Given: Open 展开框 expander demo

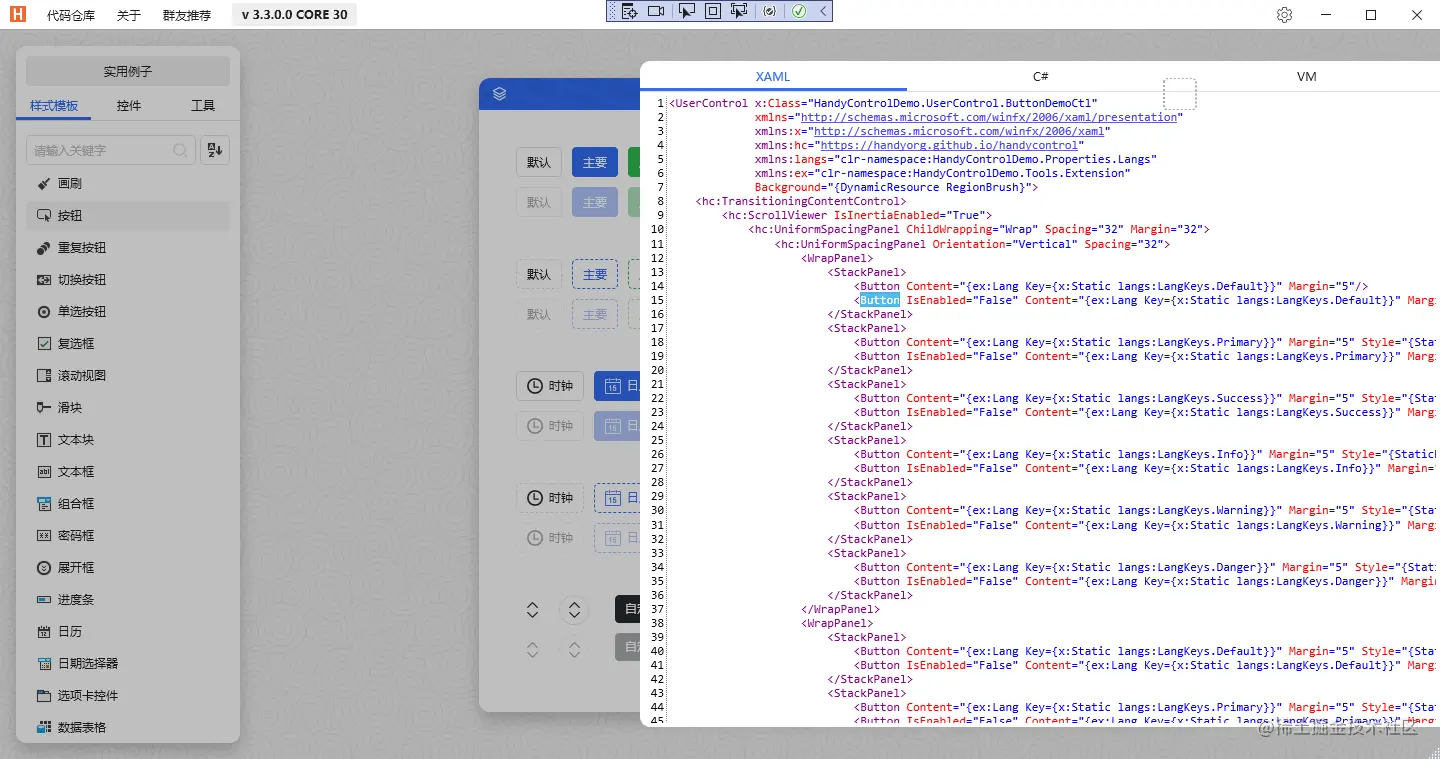Looking at the screenshot, I should point(128,568).
